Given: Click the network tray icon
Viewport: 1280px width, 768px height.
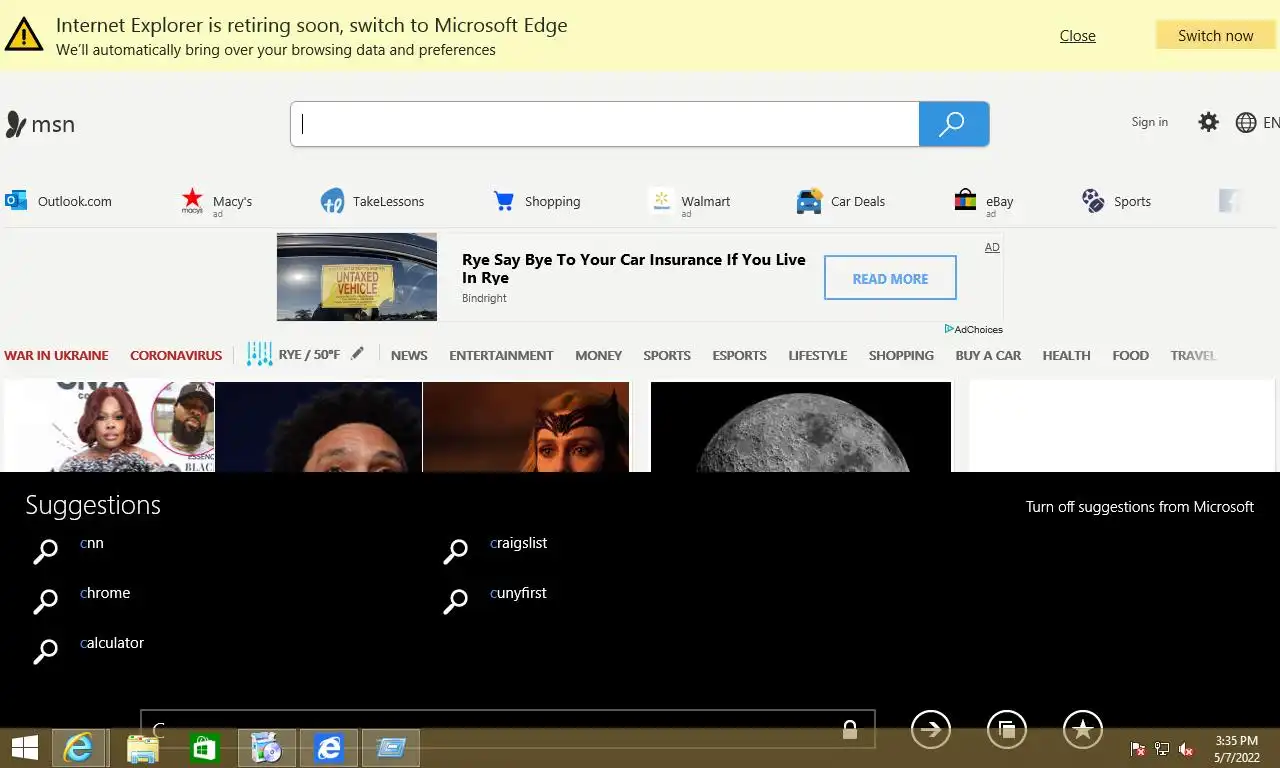Looking at the screenshot, I should click(x=1162, y=749).
